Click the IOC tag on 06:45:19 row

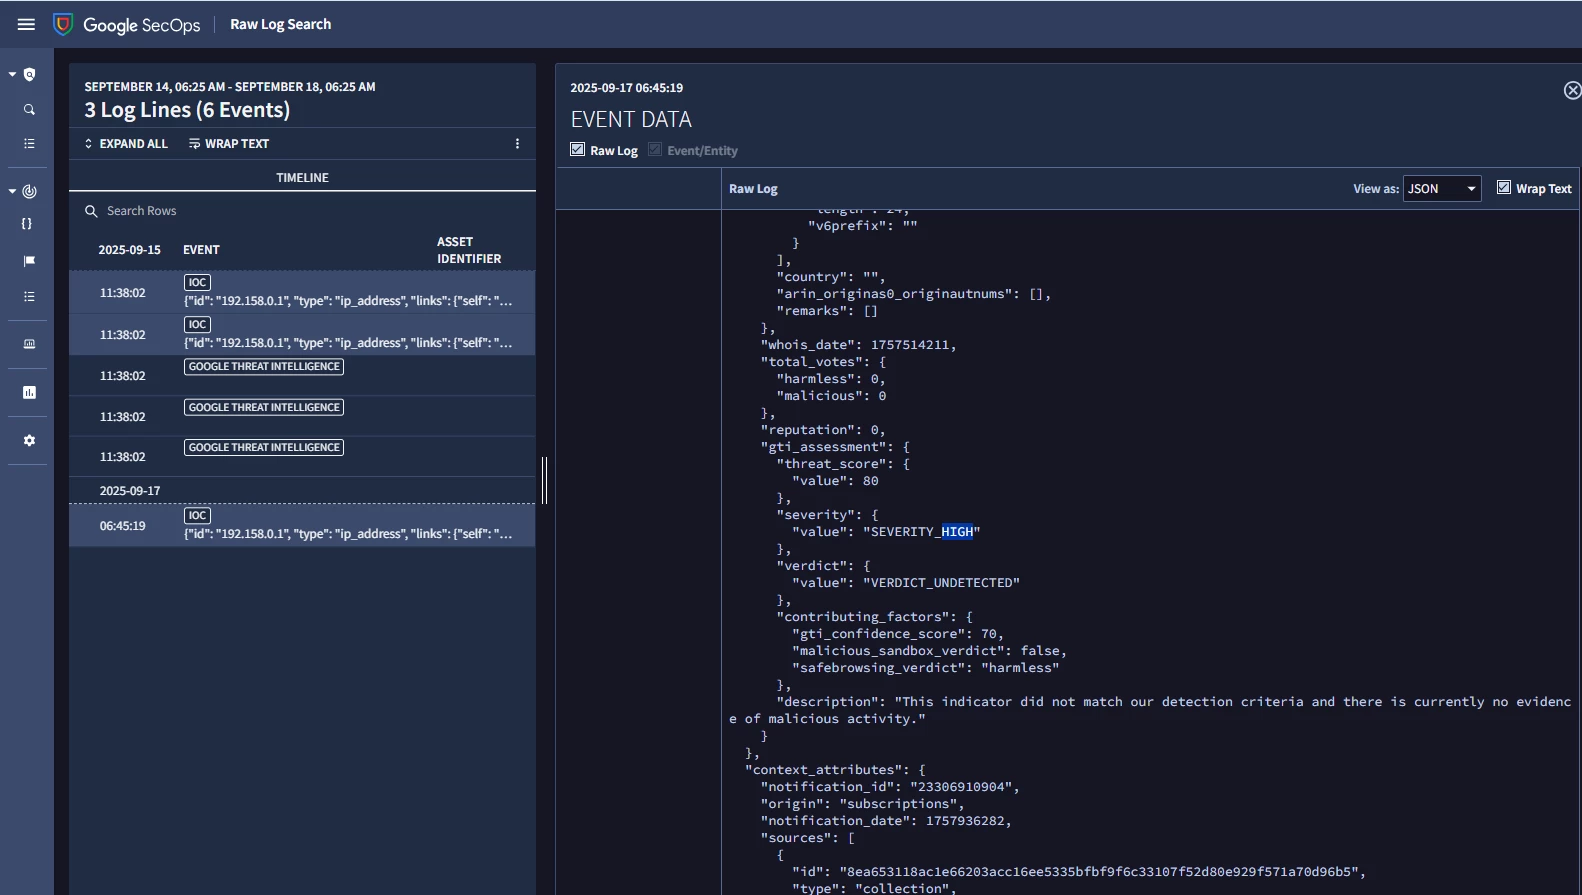coord(197,515)
